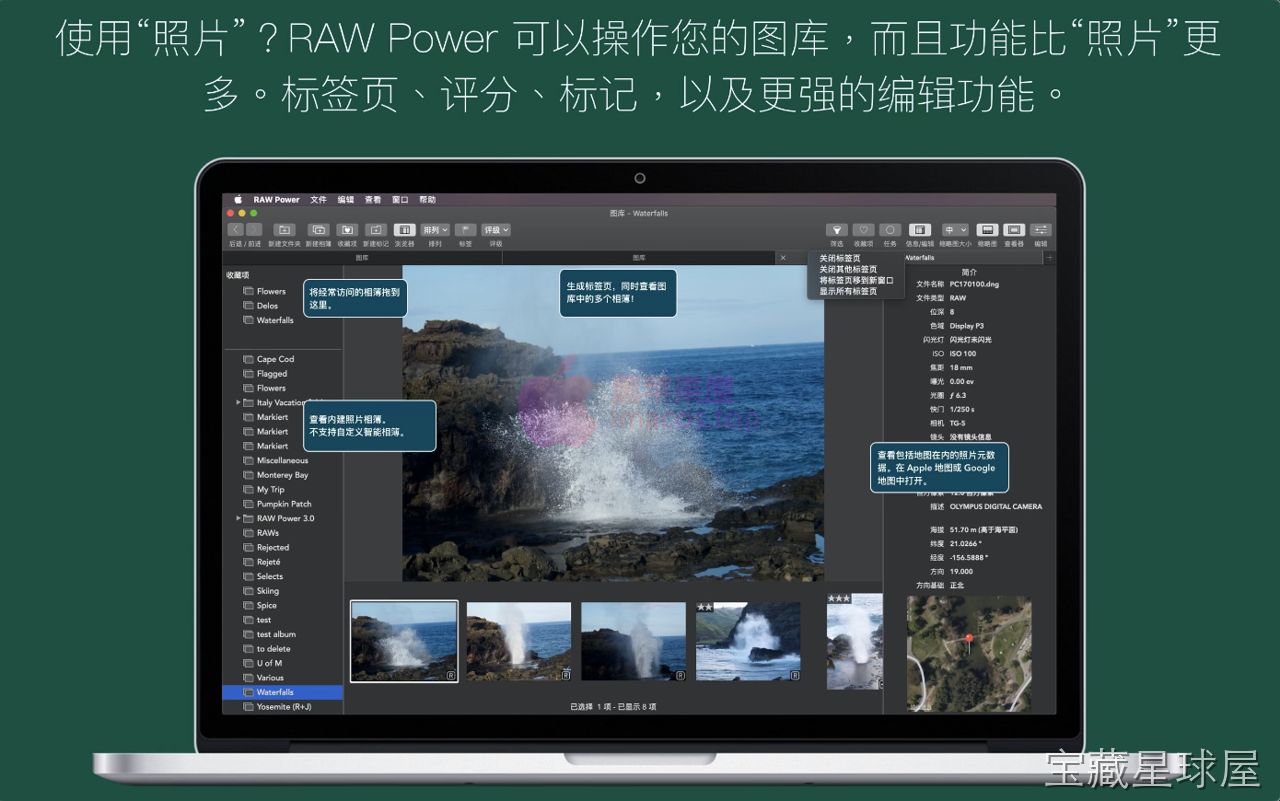1280x801 pixels.
Task: Select Waterfalls under the 收藏项 favorites section
Action: pyautogui.click(x=275, y=320)
